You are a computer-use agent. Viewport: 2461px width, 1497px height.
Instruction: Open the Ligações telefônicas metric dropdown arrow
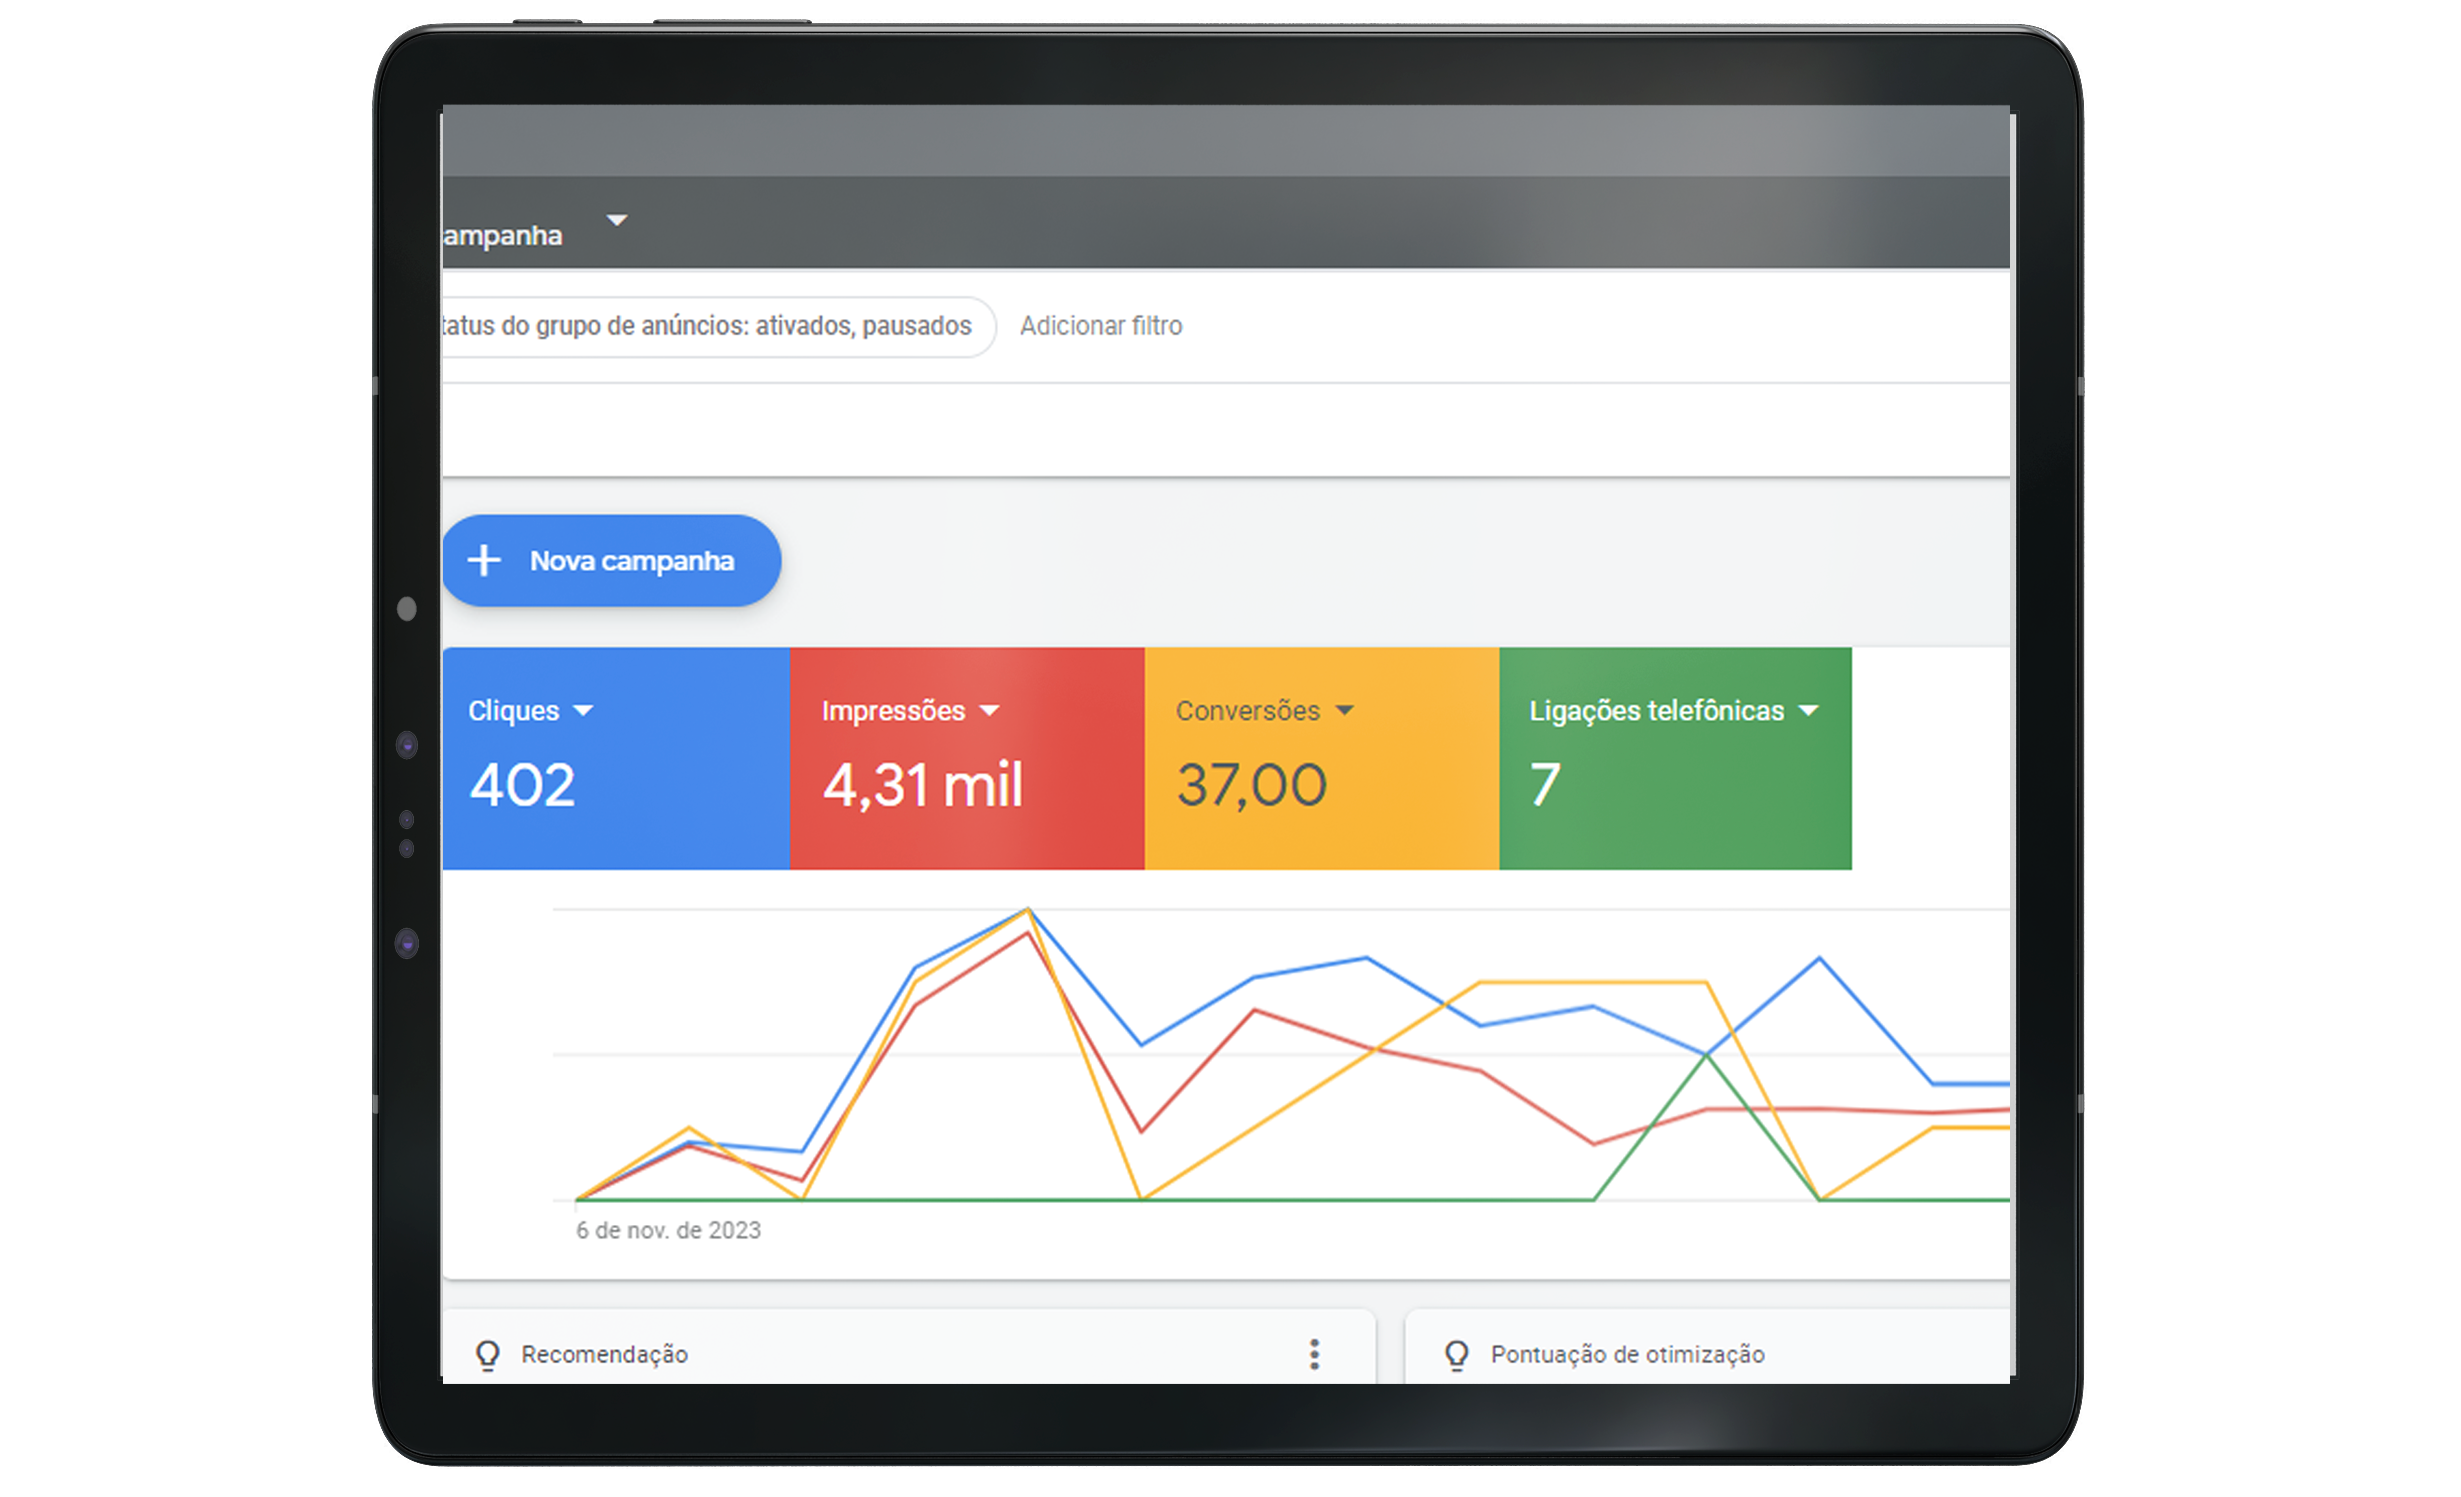(x=1808, y=711)
